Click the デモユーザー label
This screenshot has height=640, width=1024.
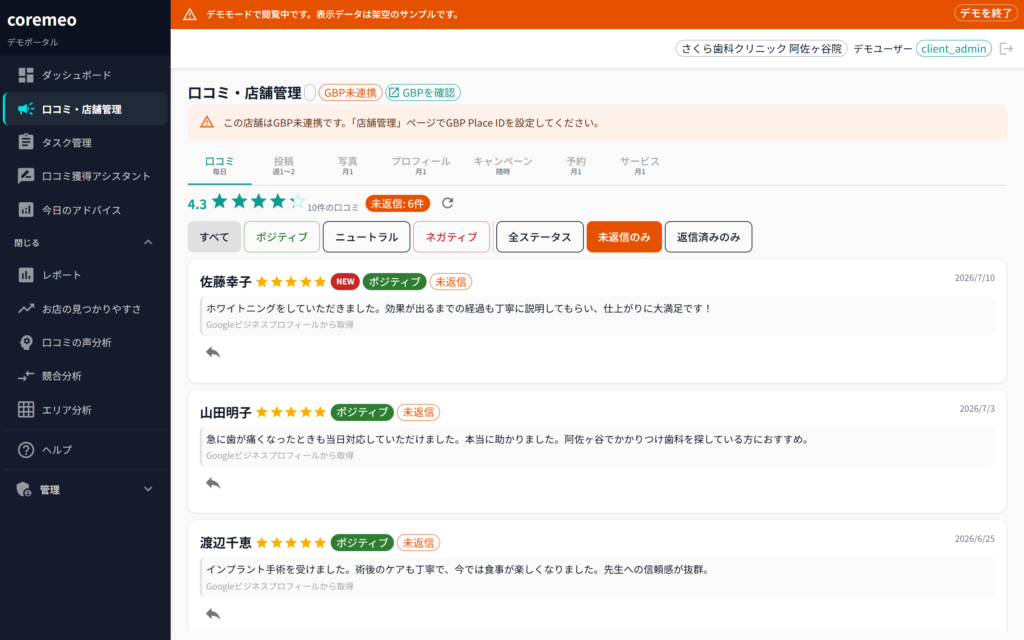click(x=882, y=49)
